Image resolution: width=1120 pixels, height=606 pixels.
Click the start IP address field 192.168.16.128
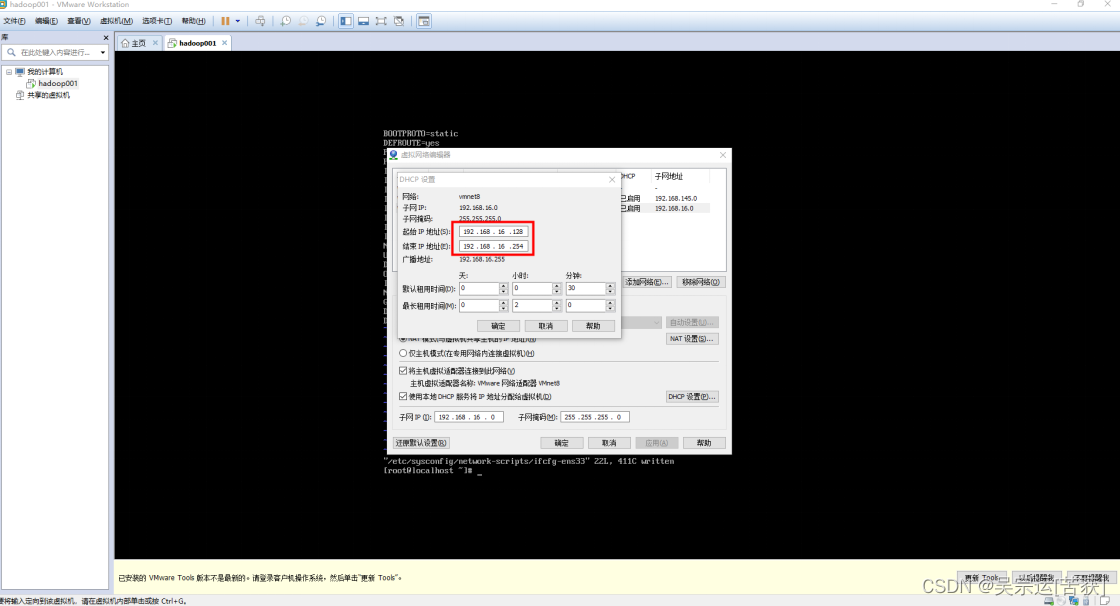493,232
